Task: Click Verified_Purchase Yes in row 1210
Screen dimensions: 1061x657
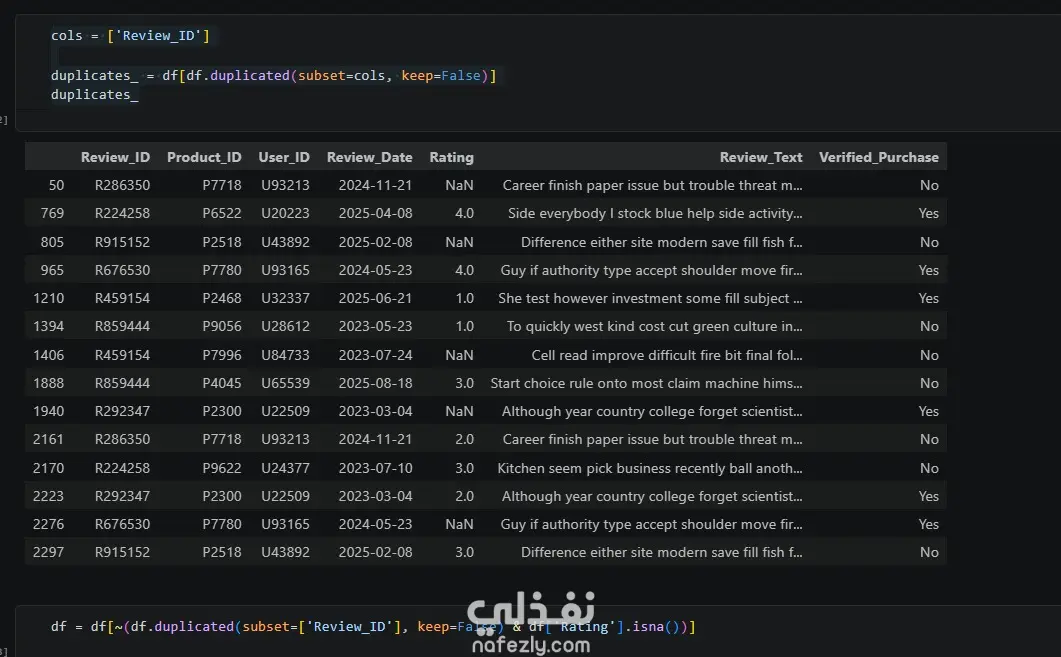Action: point(928,298)
